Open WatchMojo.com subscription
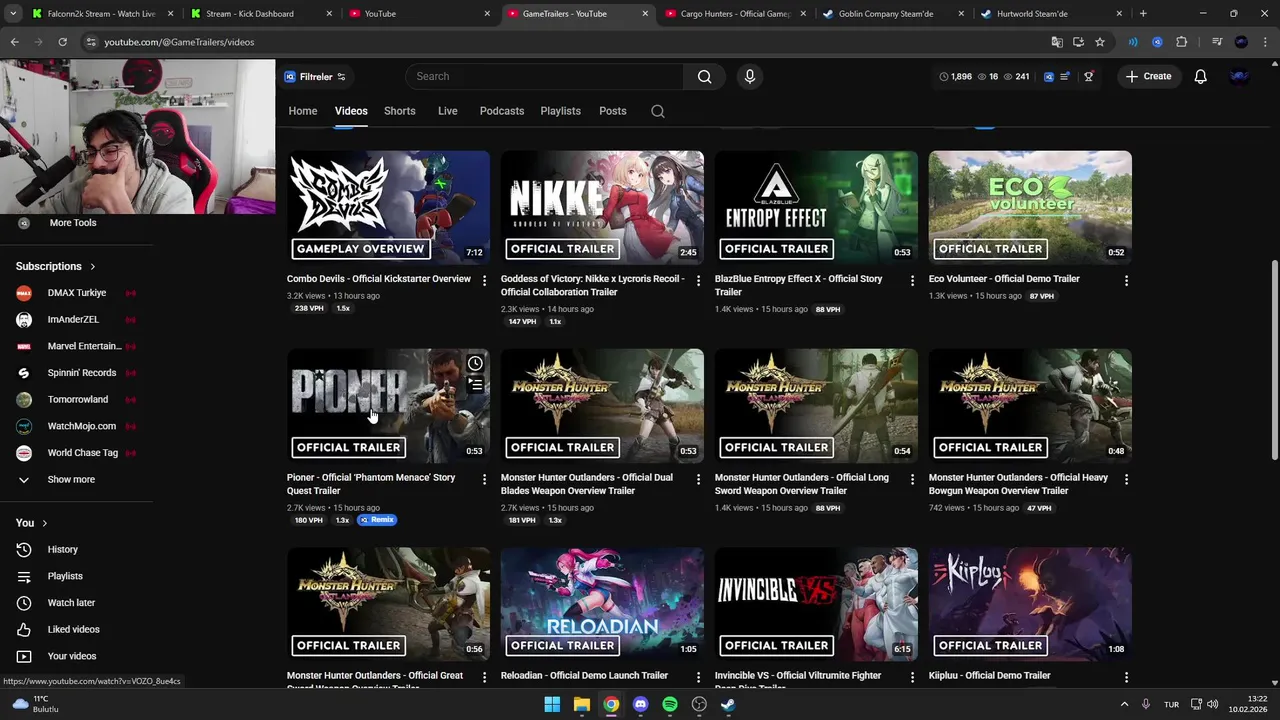 point(82,426)
